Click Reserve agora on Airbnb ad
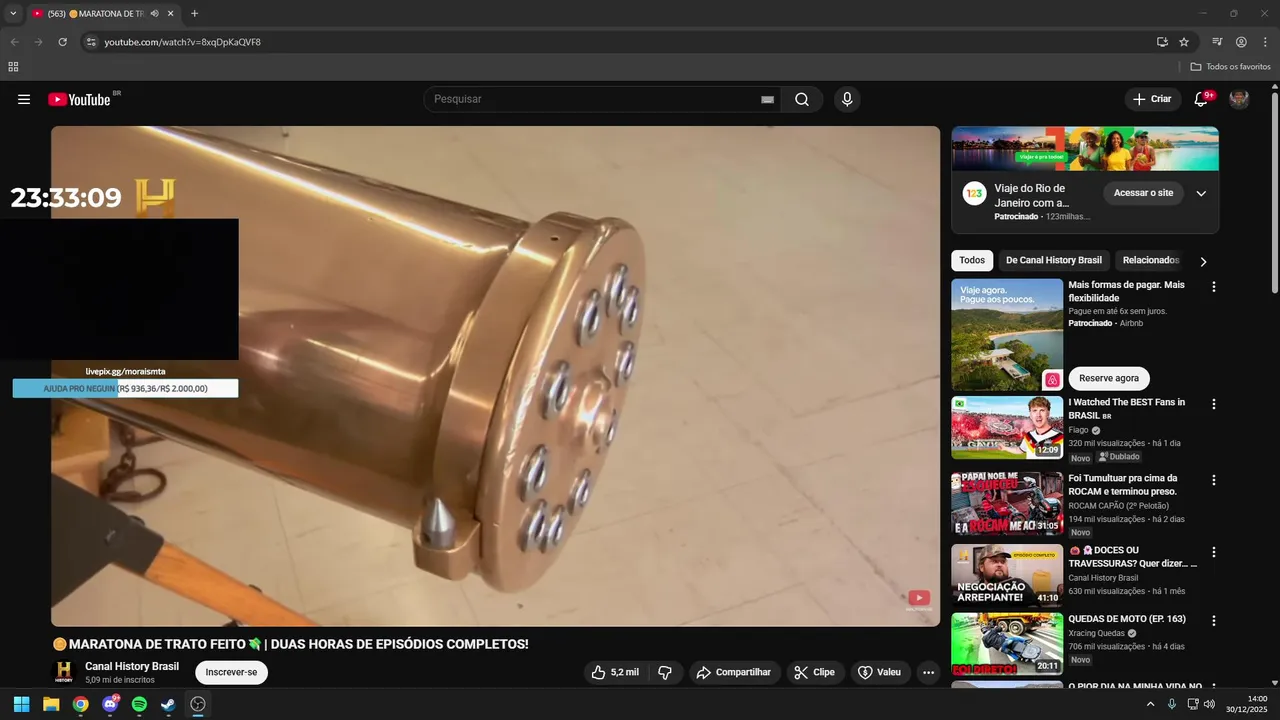This screenshot has height=720, width=1280. (1109, 378)
